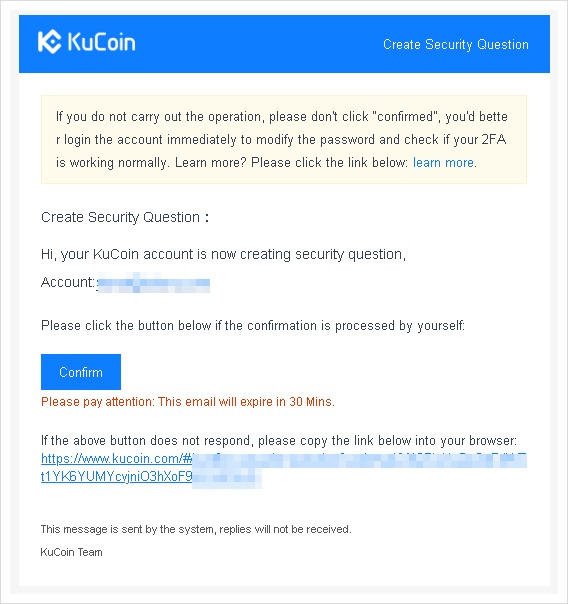Click the 'KuCoin Team' signature
This screenshot has width=568, height=604.
[x=72, y=552]
